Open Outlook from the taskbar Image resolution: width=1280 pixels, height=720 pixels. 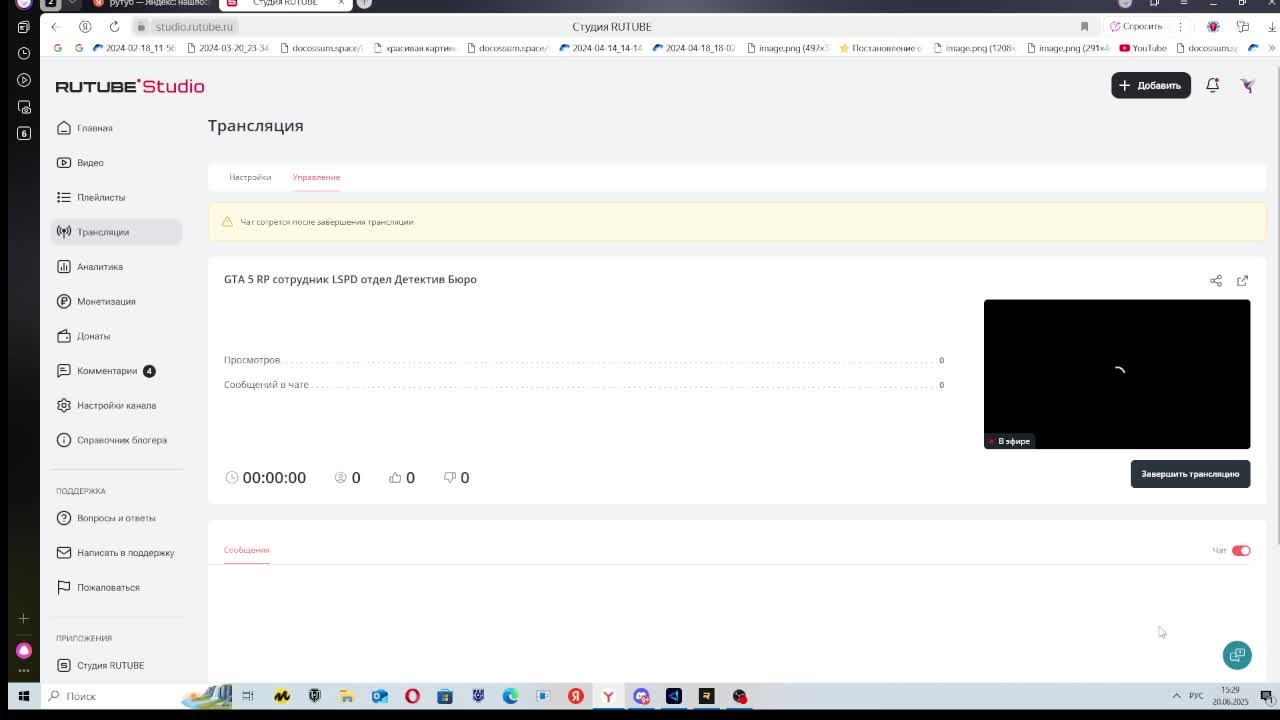click(379, 696)
